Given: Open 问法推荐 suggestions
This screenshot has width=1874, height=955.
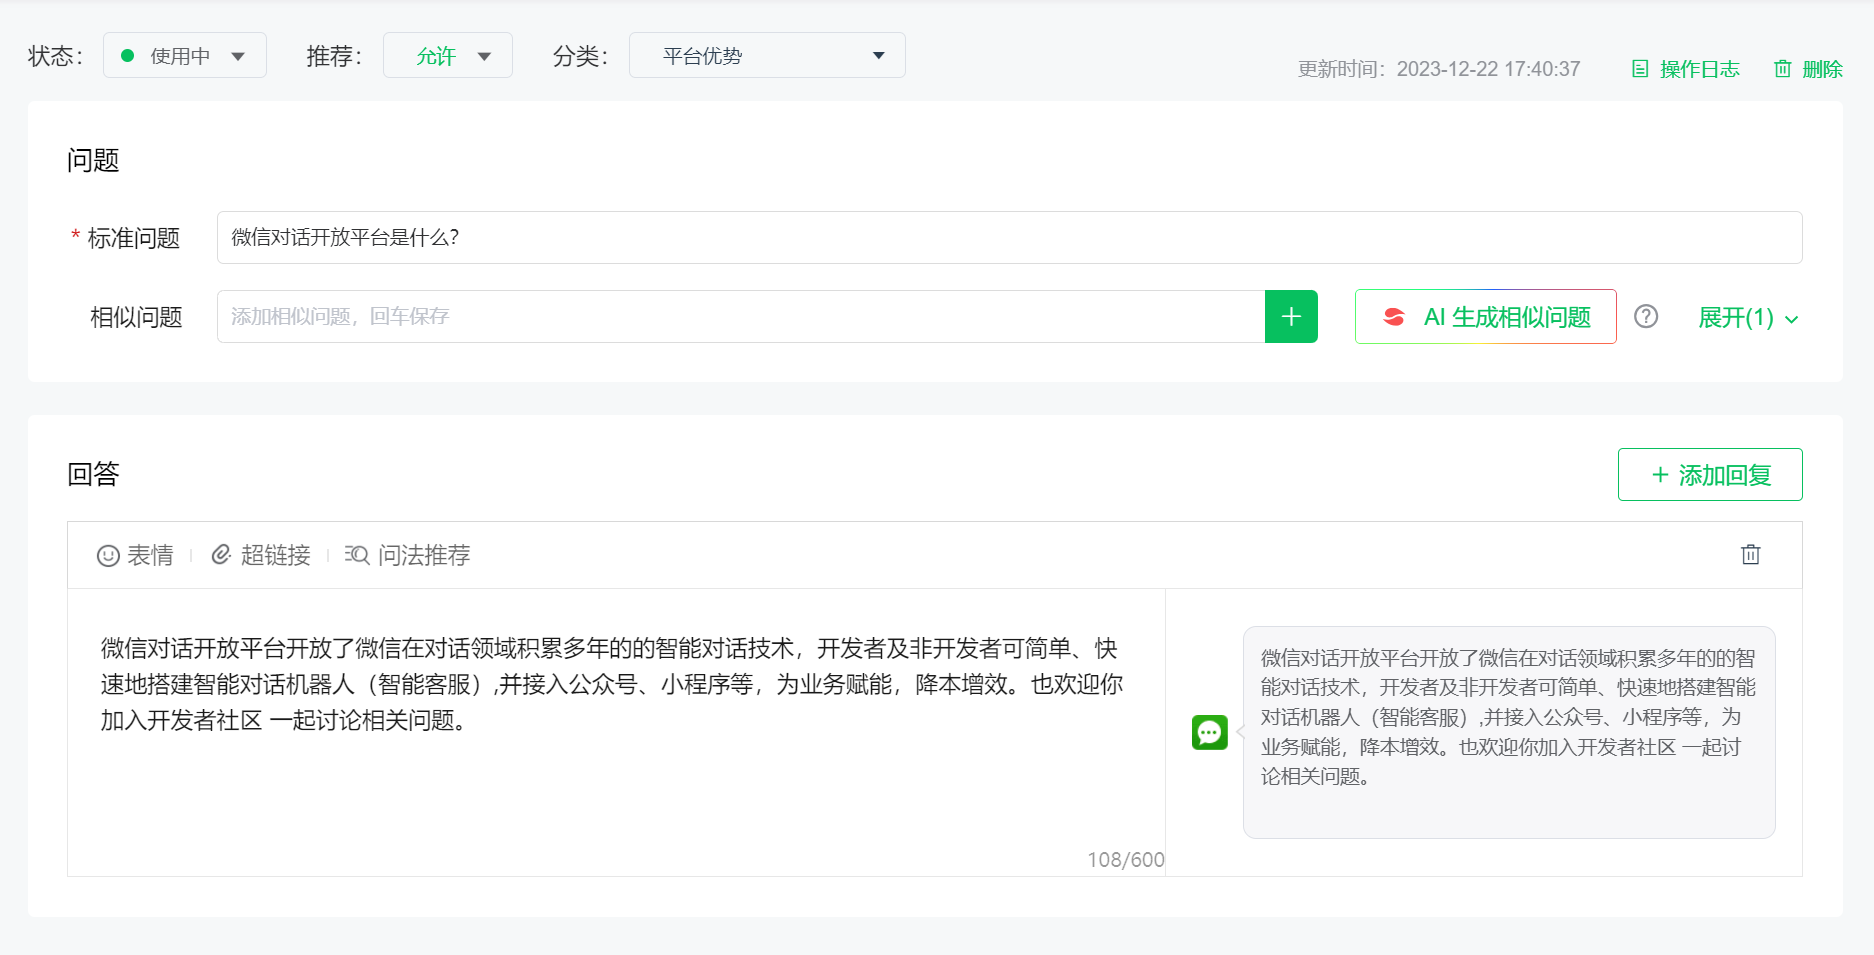Looking at the screenshot, I should [x=407, y=555].
